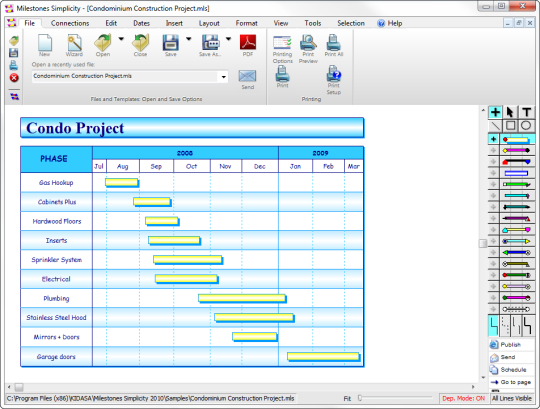Open Print Setup

click(334, 73)
